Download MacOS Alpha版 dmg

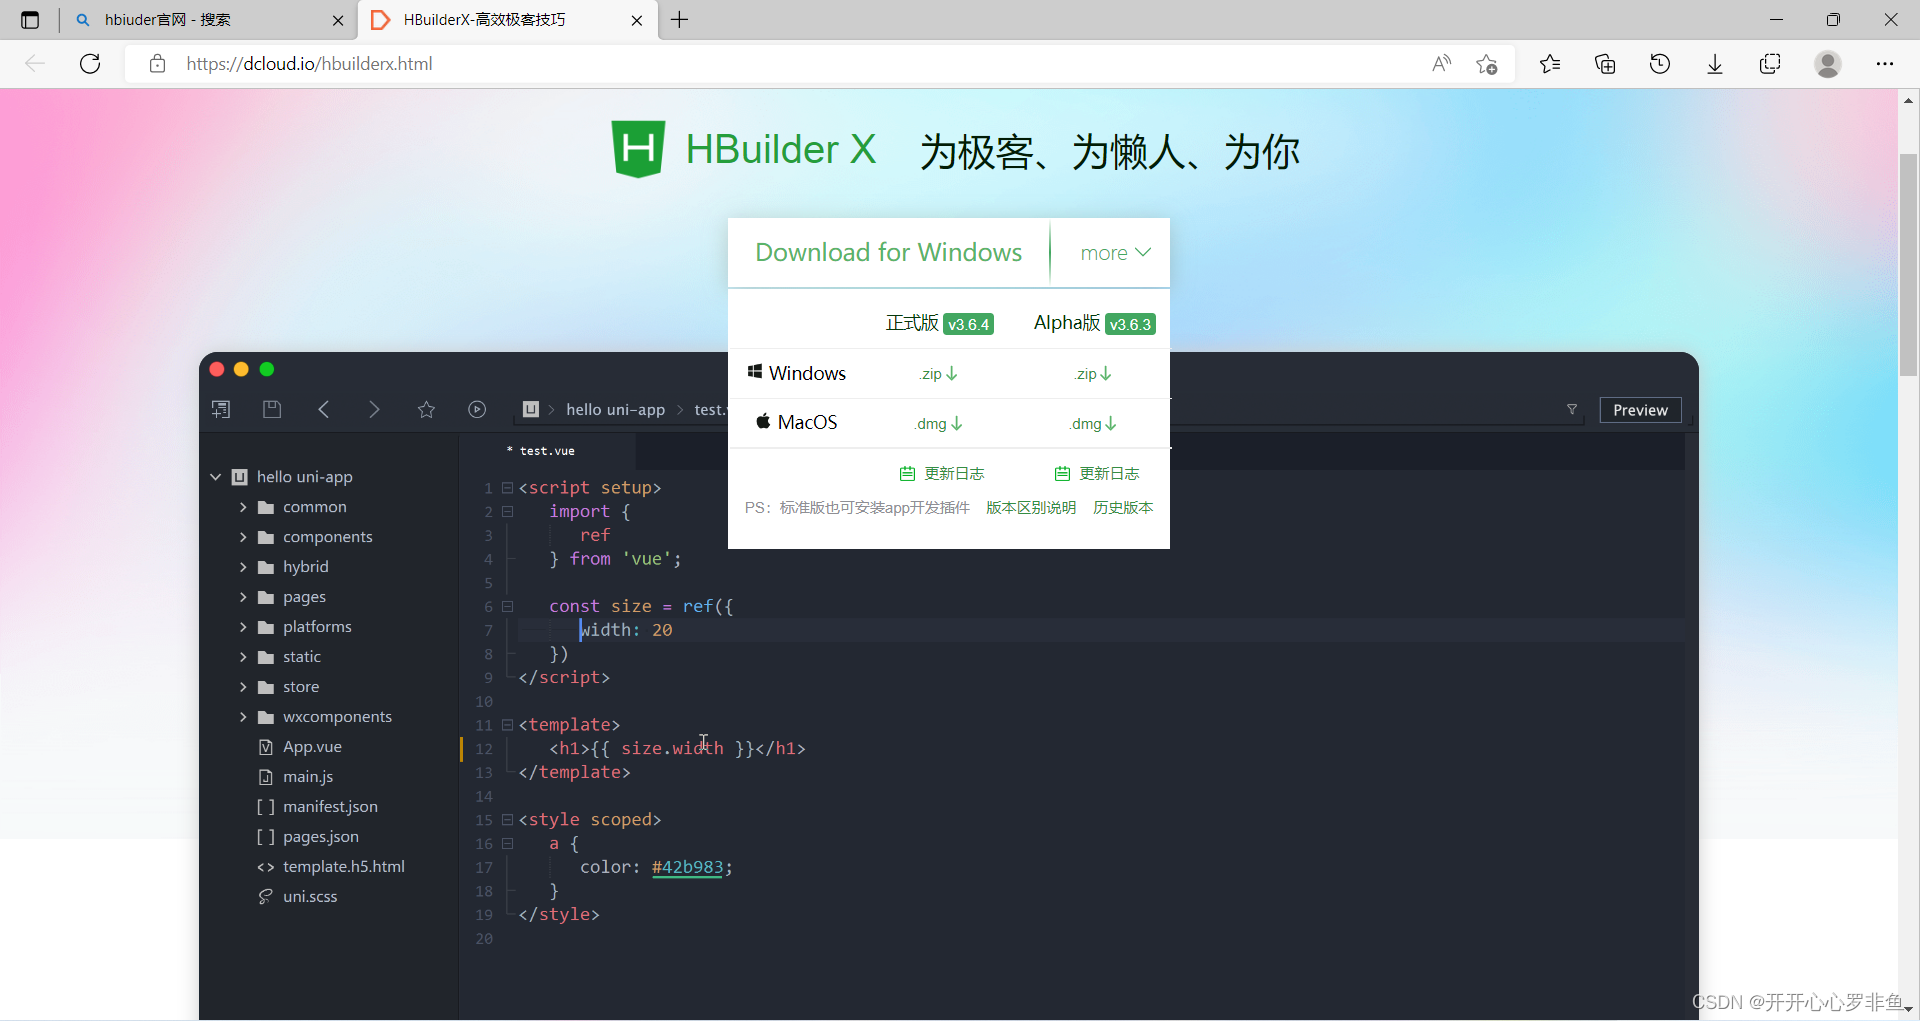pyautogui.click(x=1093, y=423)
